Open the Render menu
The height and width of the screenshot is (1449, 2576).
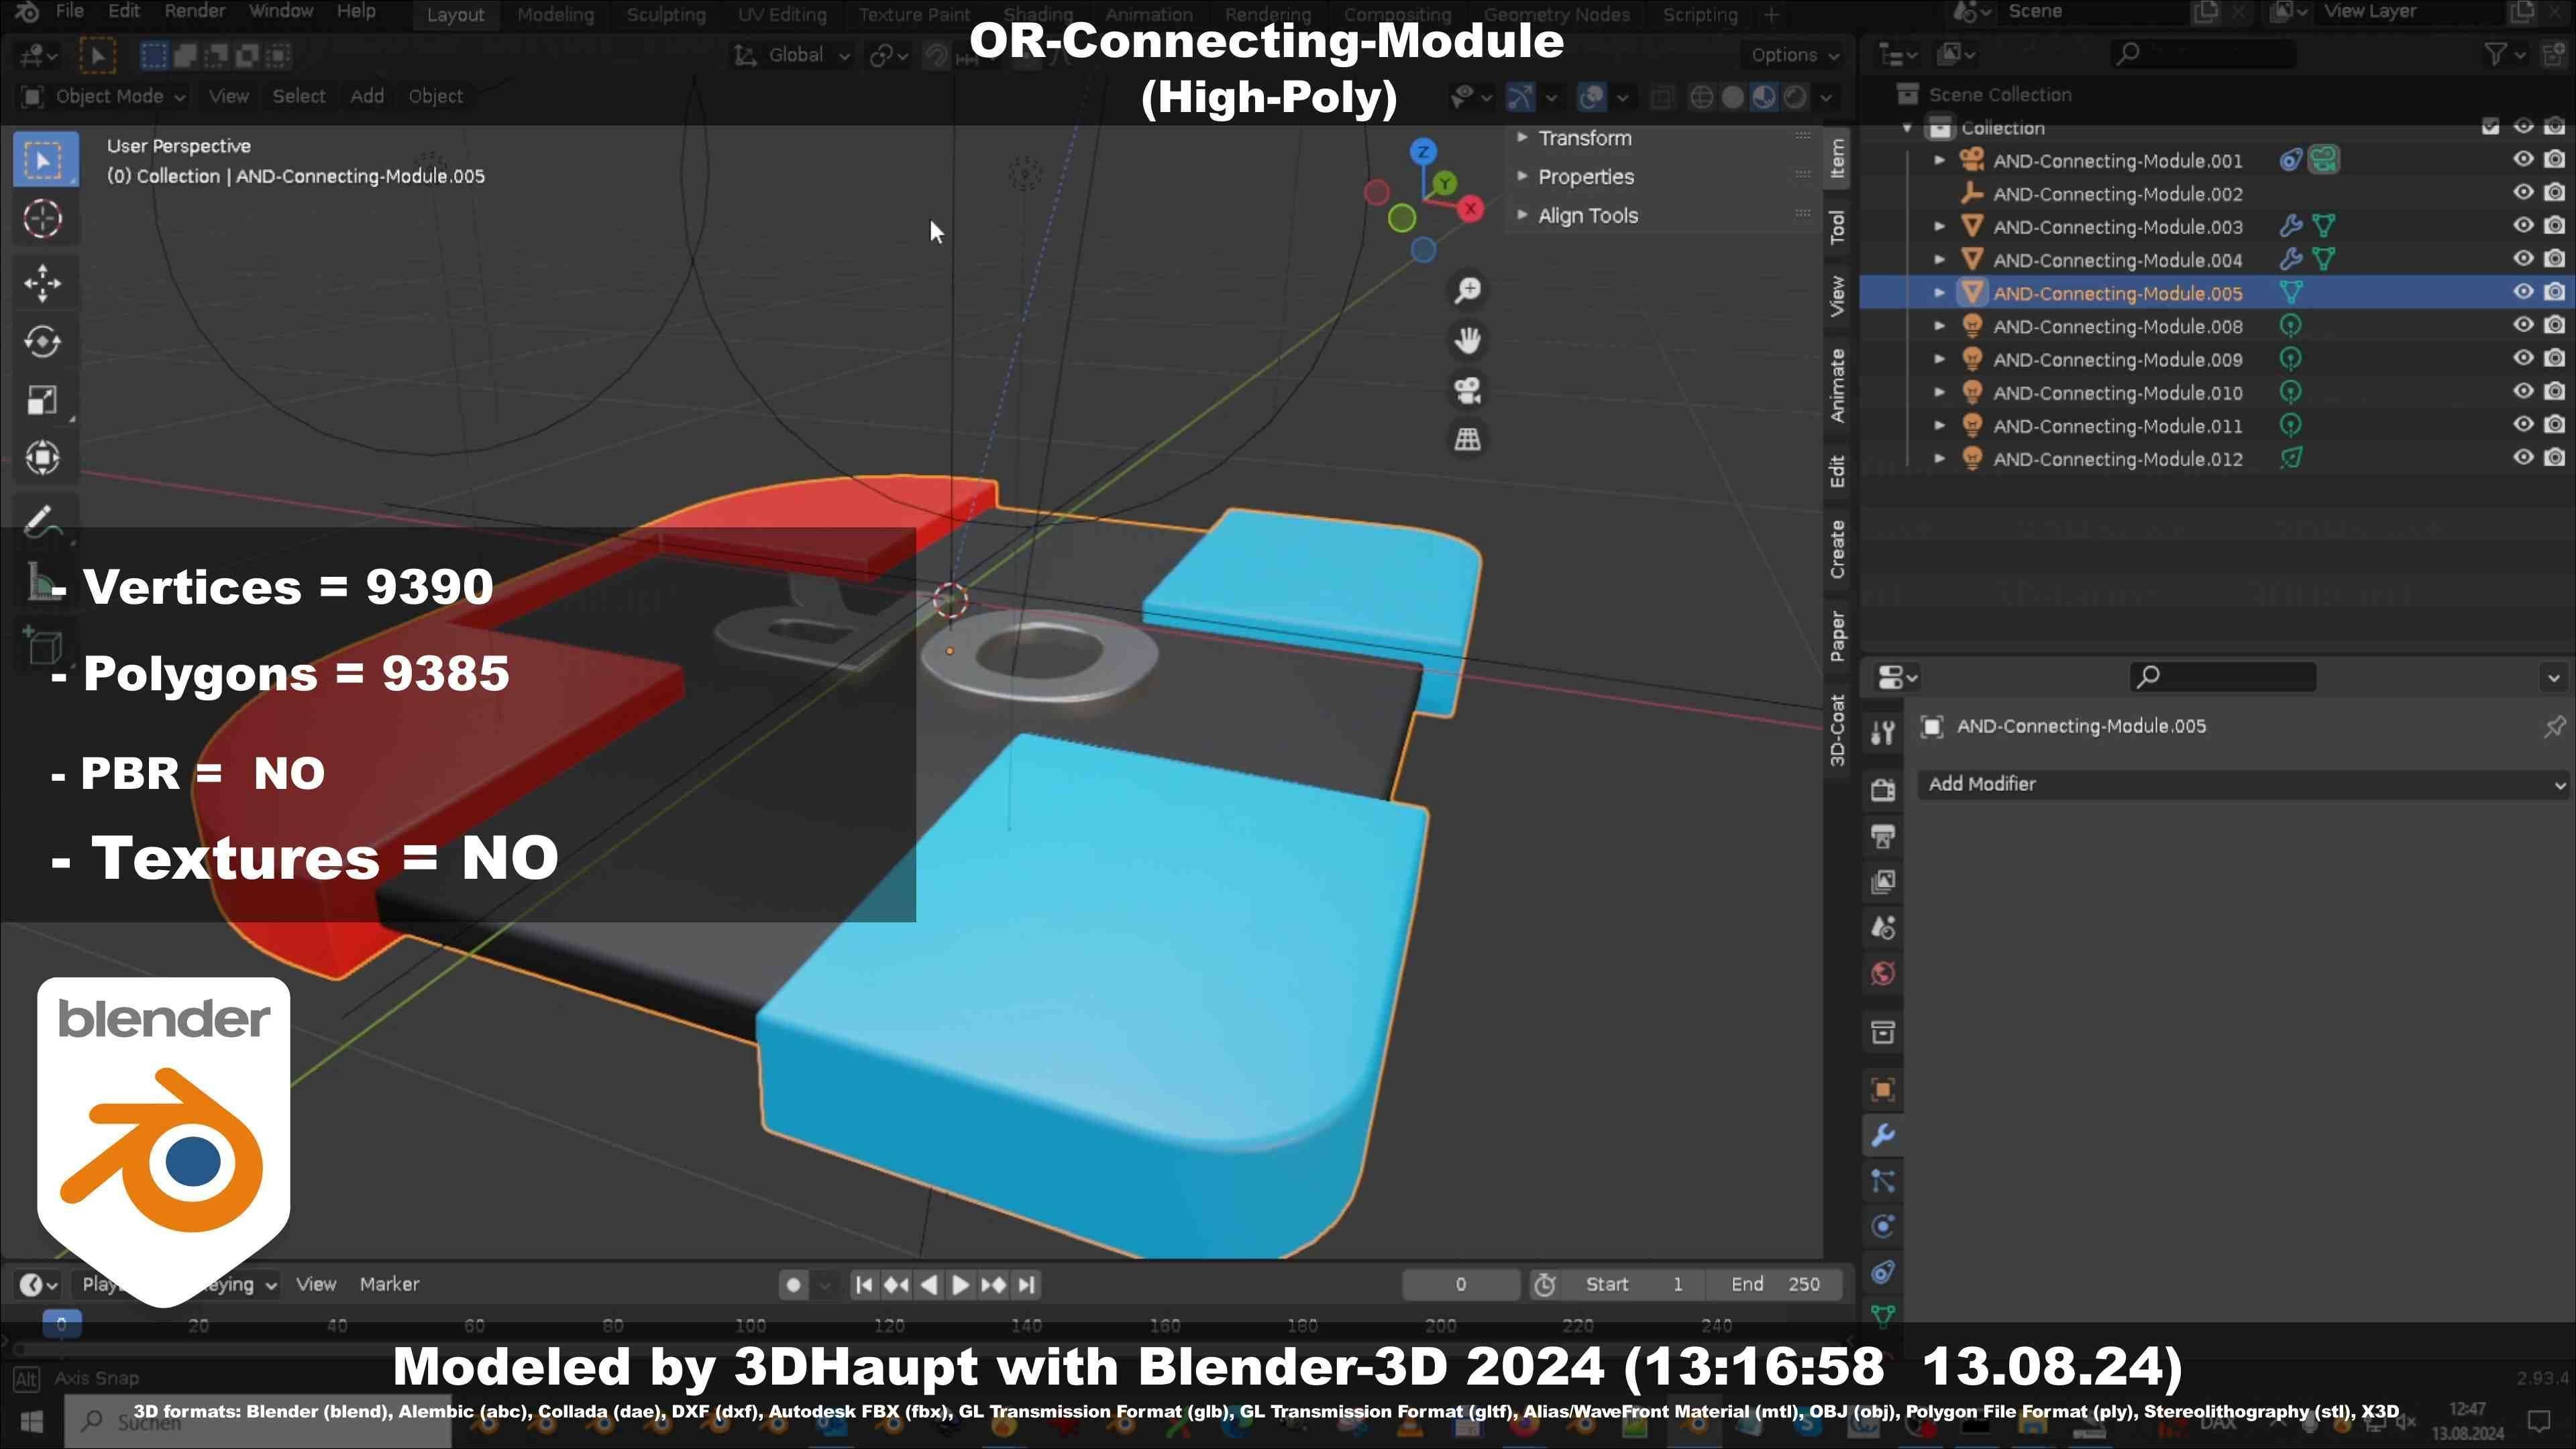click(x=194, y=11)
